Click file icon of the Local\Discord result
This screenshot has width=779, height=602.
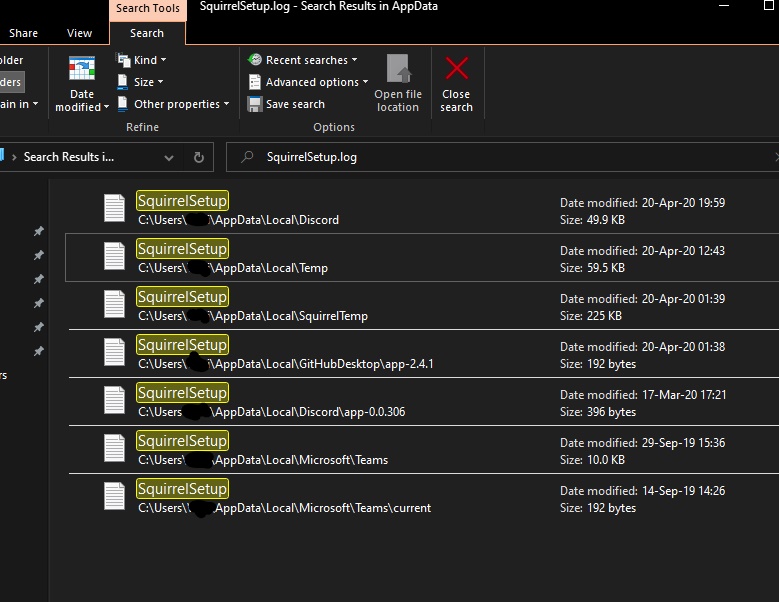pos(114,208)
